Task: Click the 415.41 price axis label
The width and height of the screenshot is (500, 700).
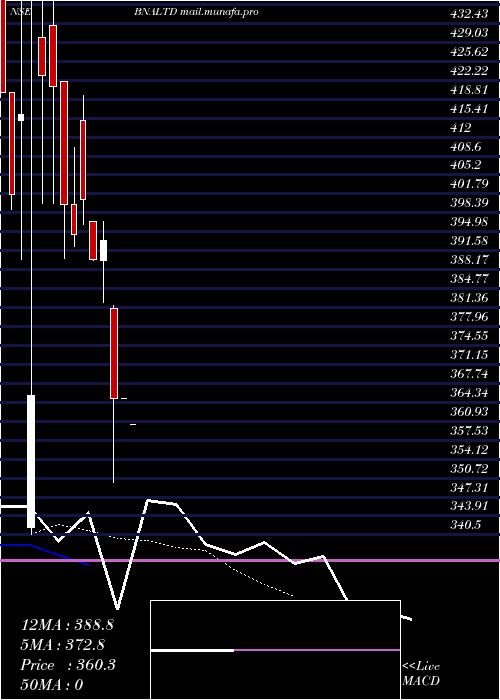Action: tap(469, 108)
